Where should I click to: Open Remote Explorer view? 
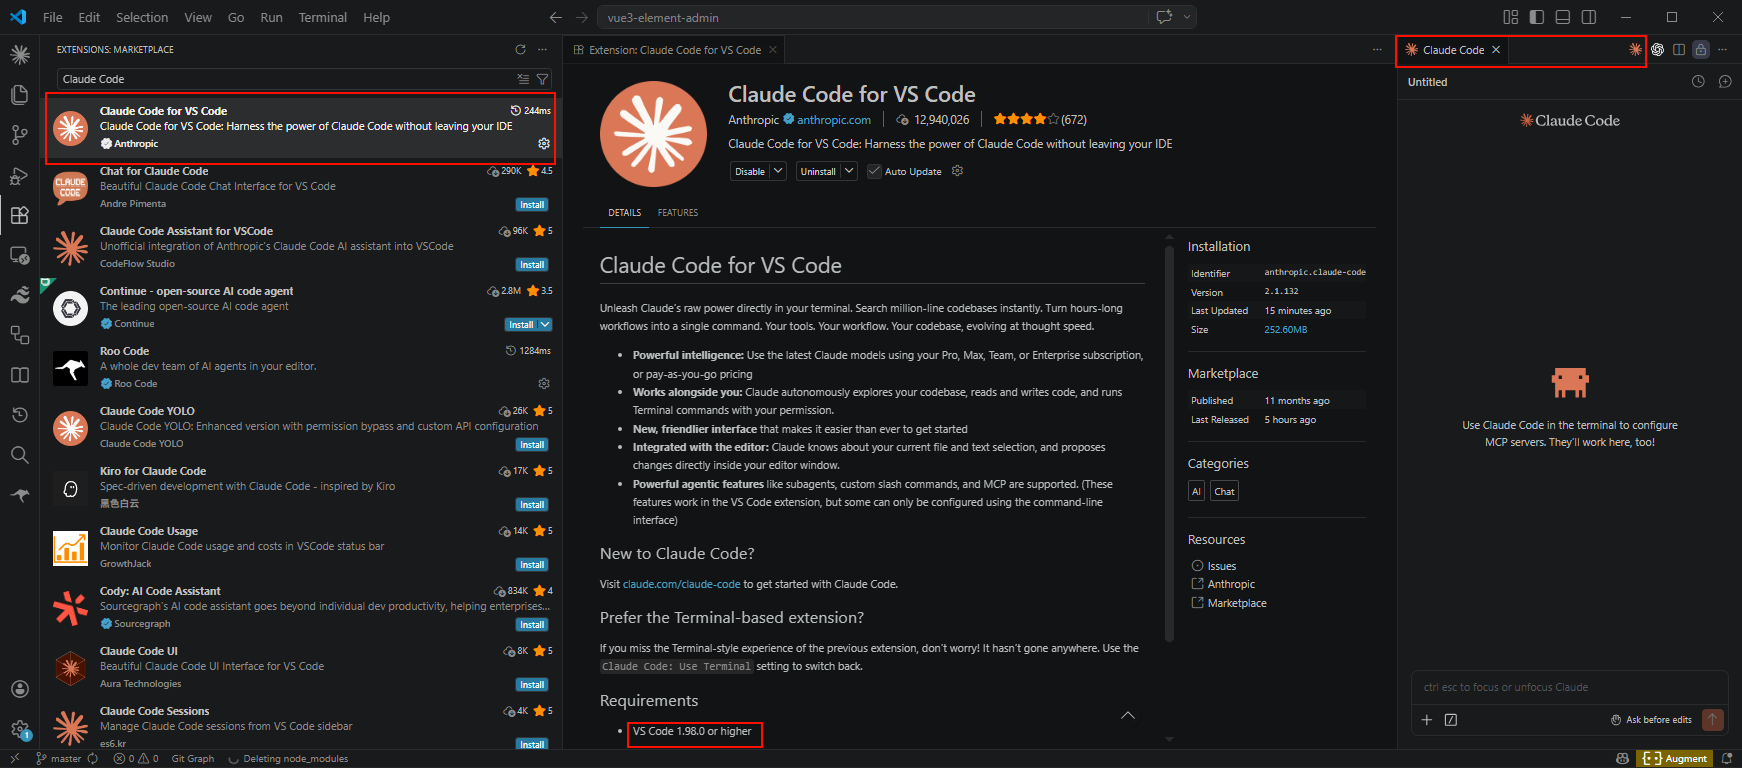(20, 255)
